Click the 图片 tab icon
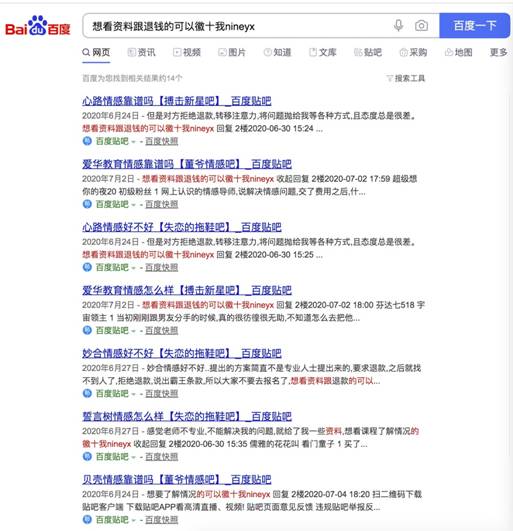 click(222, 52)
